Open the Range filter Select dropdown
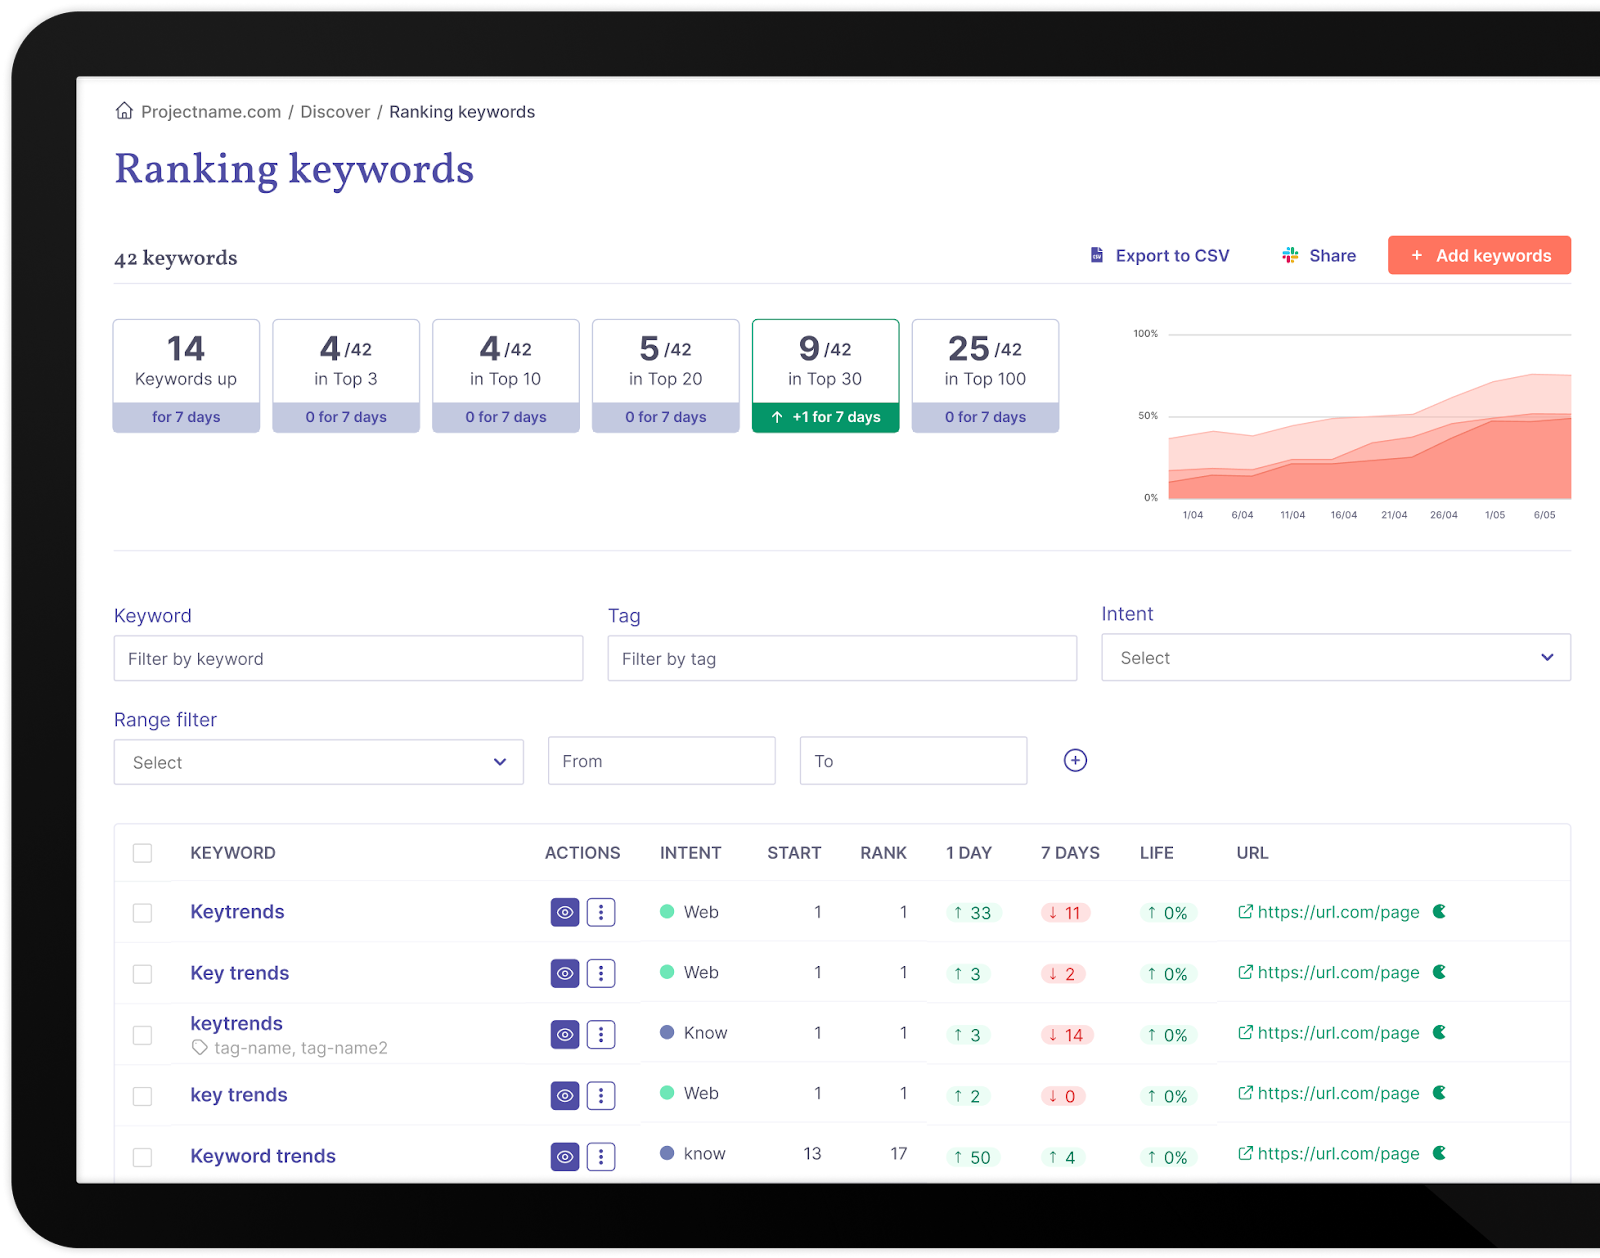Screen dimensions: 1600x1258 click(x=319, y=762)
